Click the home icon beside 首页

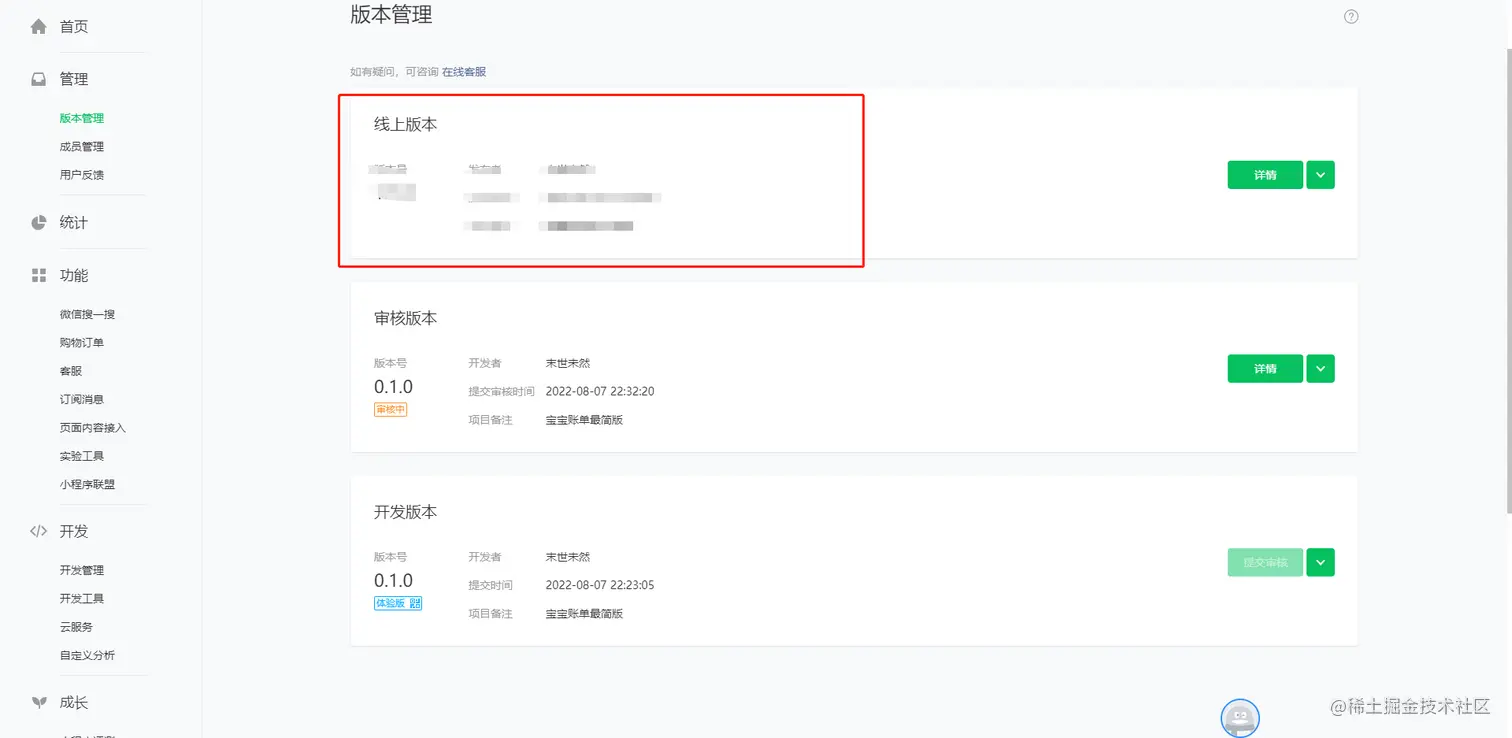pos(39,27)
